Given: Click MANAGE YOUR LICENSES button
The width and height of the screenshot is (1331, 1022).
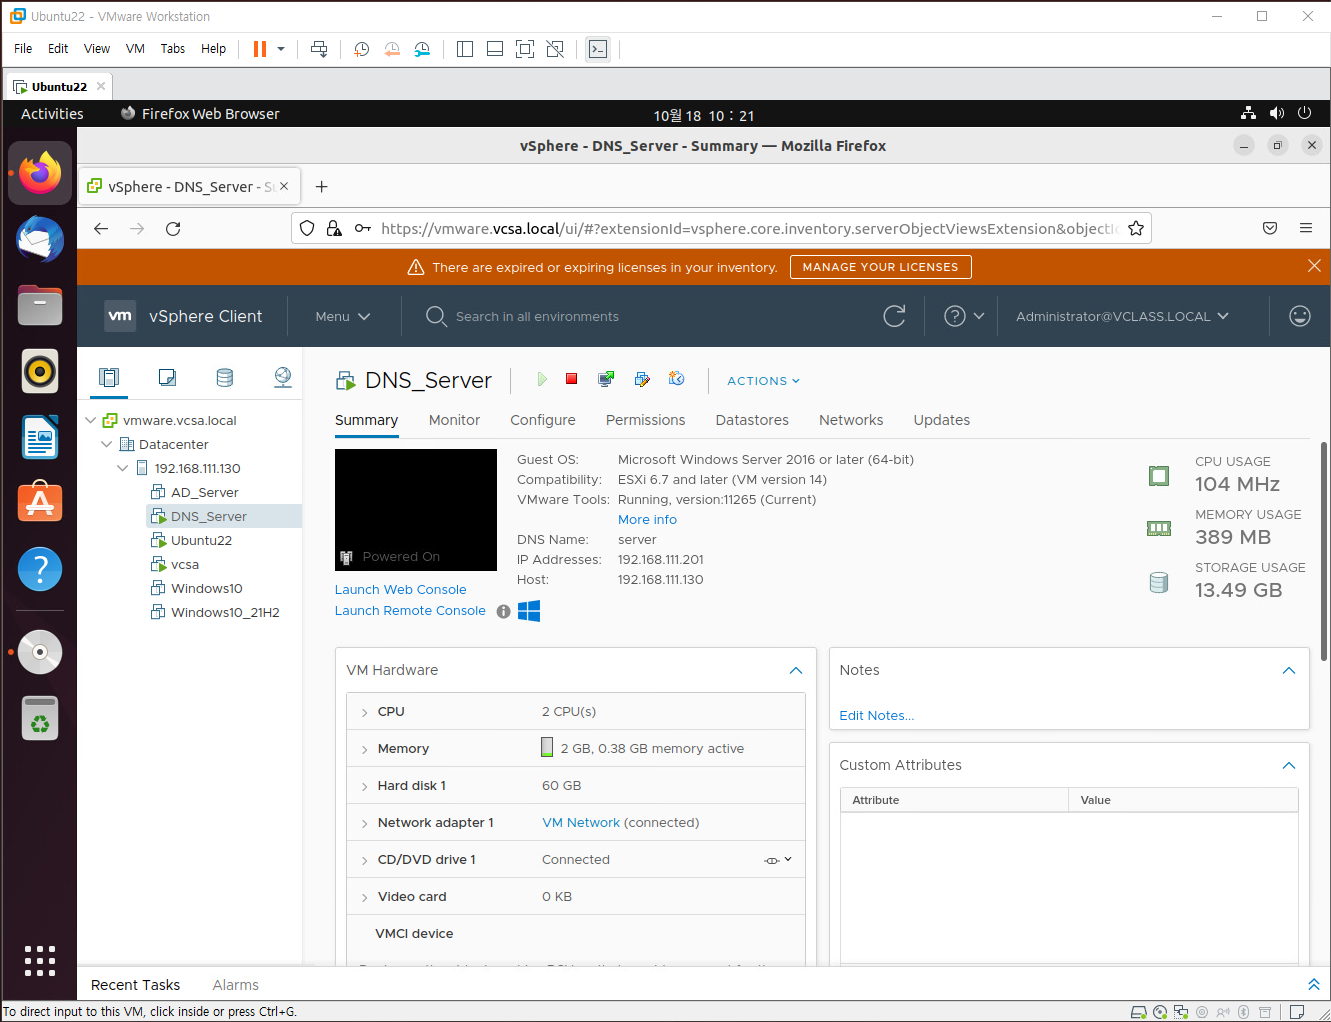Looking at the screenshot, I should [x=880, y=267].
